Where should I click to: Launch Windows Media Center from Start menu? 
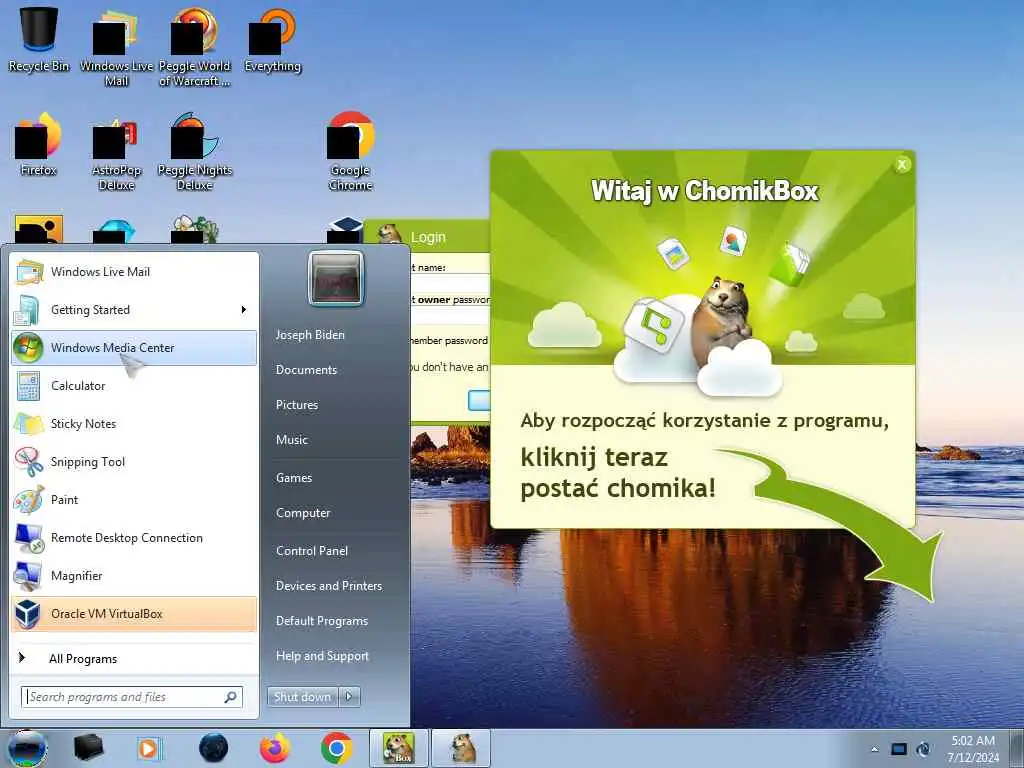point(134,347)
